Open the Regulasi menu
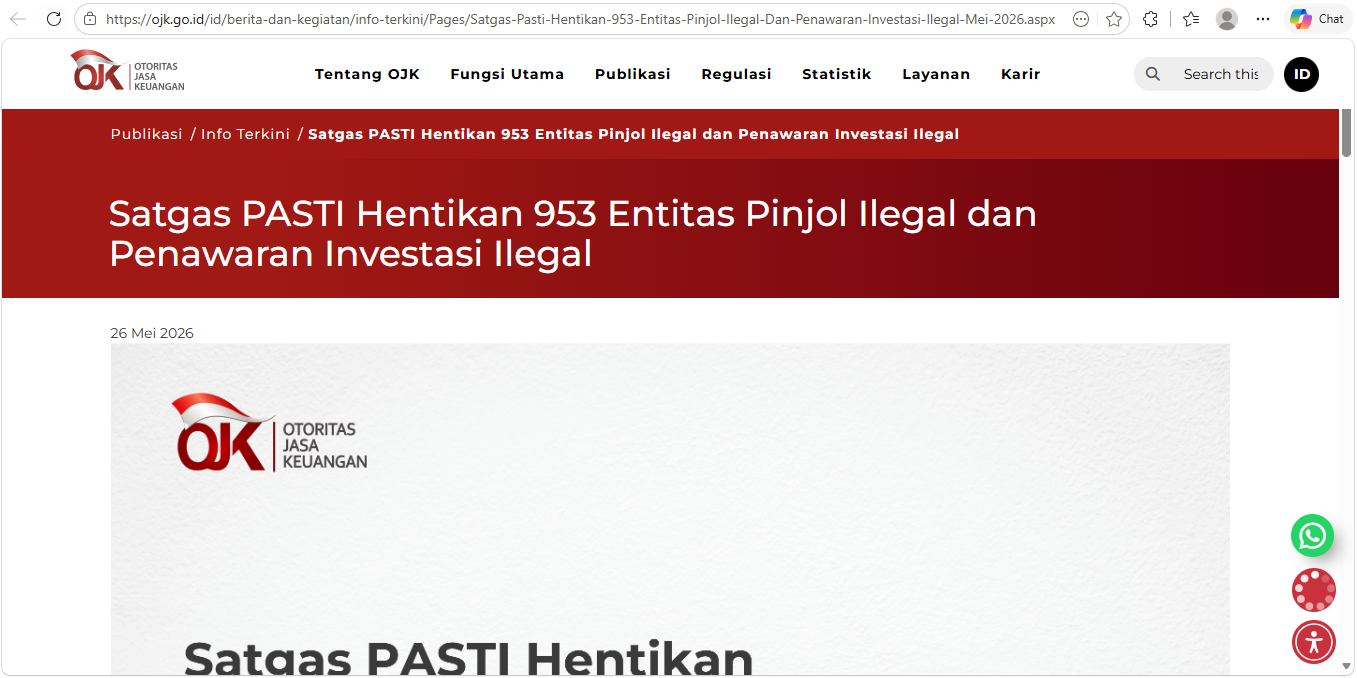 tap(737, 74)
